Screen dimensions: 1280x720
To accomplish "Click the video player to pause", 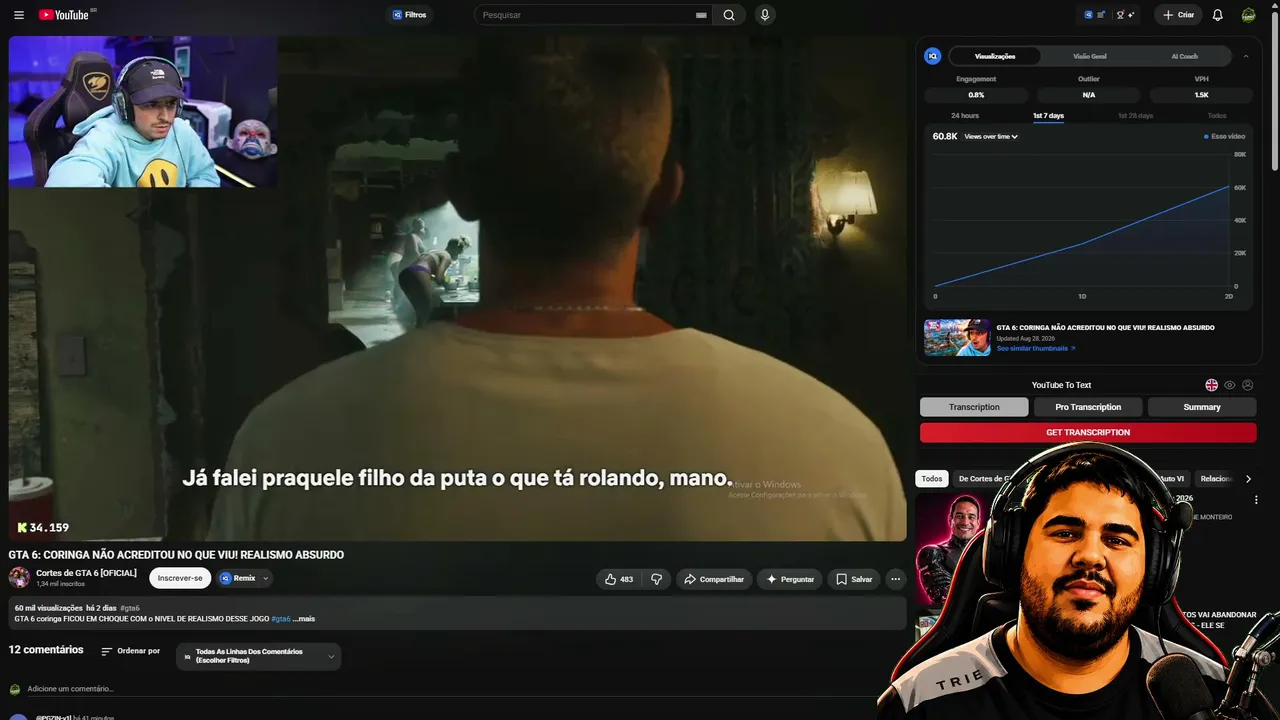I will point(457,288).
